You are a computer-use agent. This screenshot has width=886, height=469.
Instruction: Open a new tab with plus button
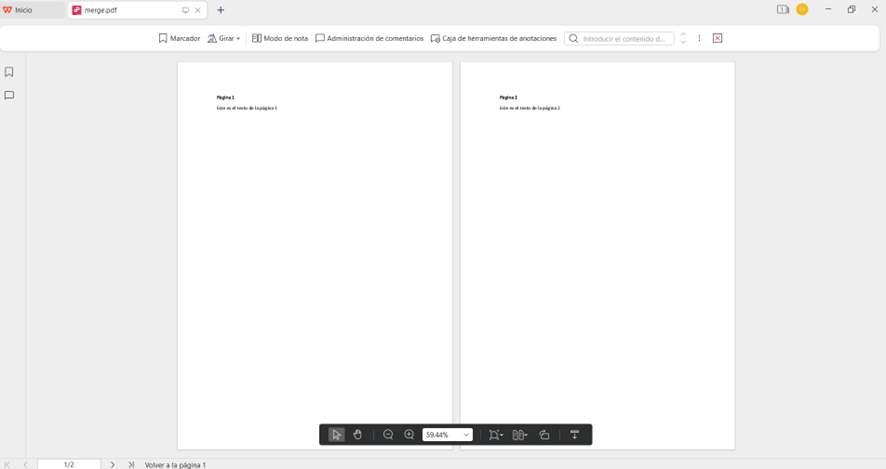pyautogui.click(x=221, y=10)
